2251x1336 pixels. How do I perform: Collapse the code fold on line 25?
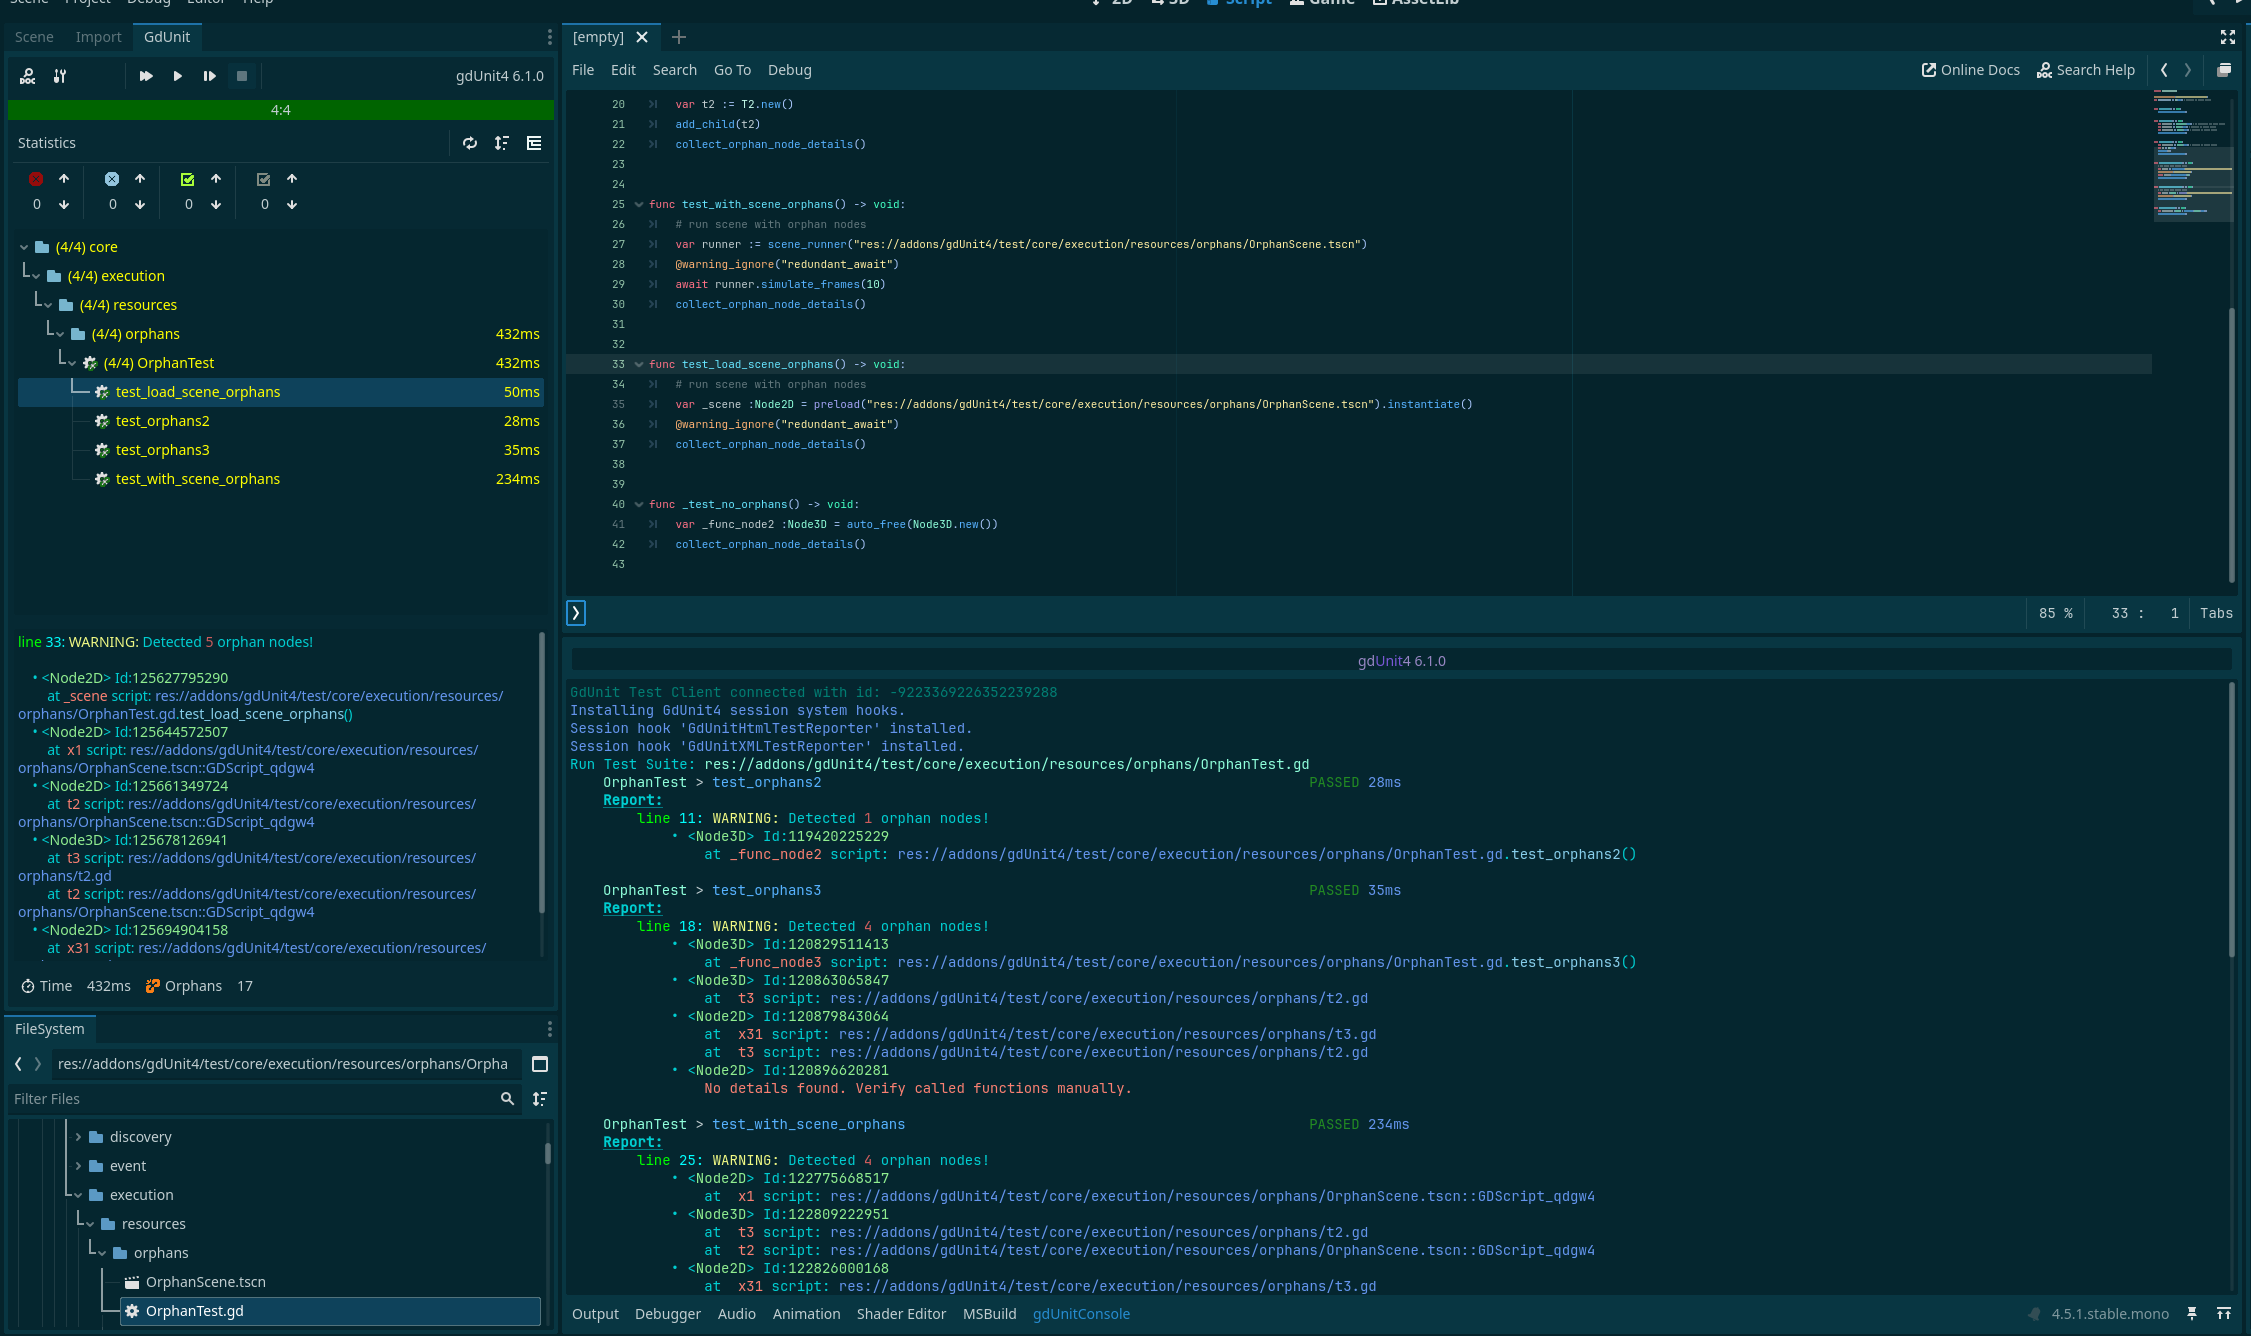click(638, 205)
